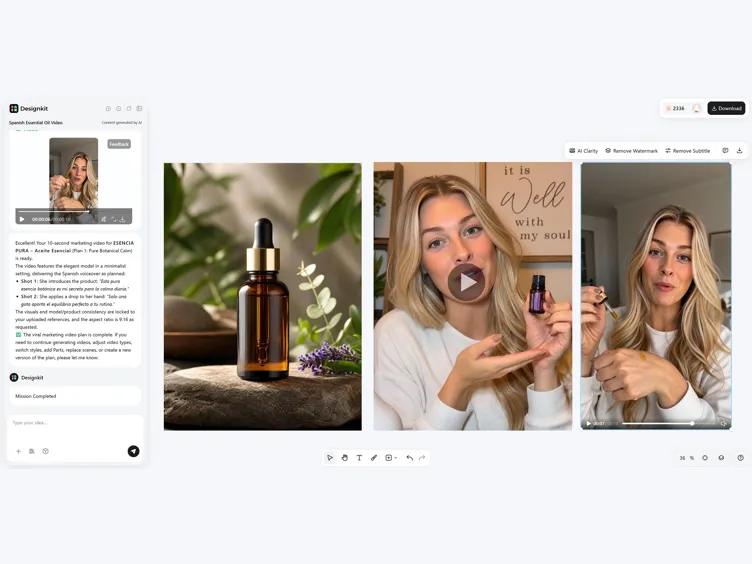Seek the right canvas video progress slider
Viewport: 752px width, 564px height.
click(x=669, y=423)
